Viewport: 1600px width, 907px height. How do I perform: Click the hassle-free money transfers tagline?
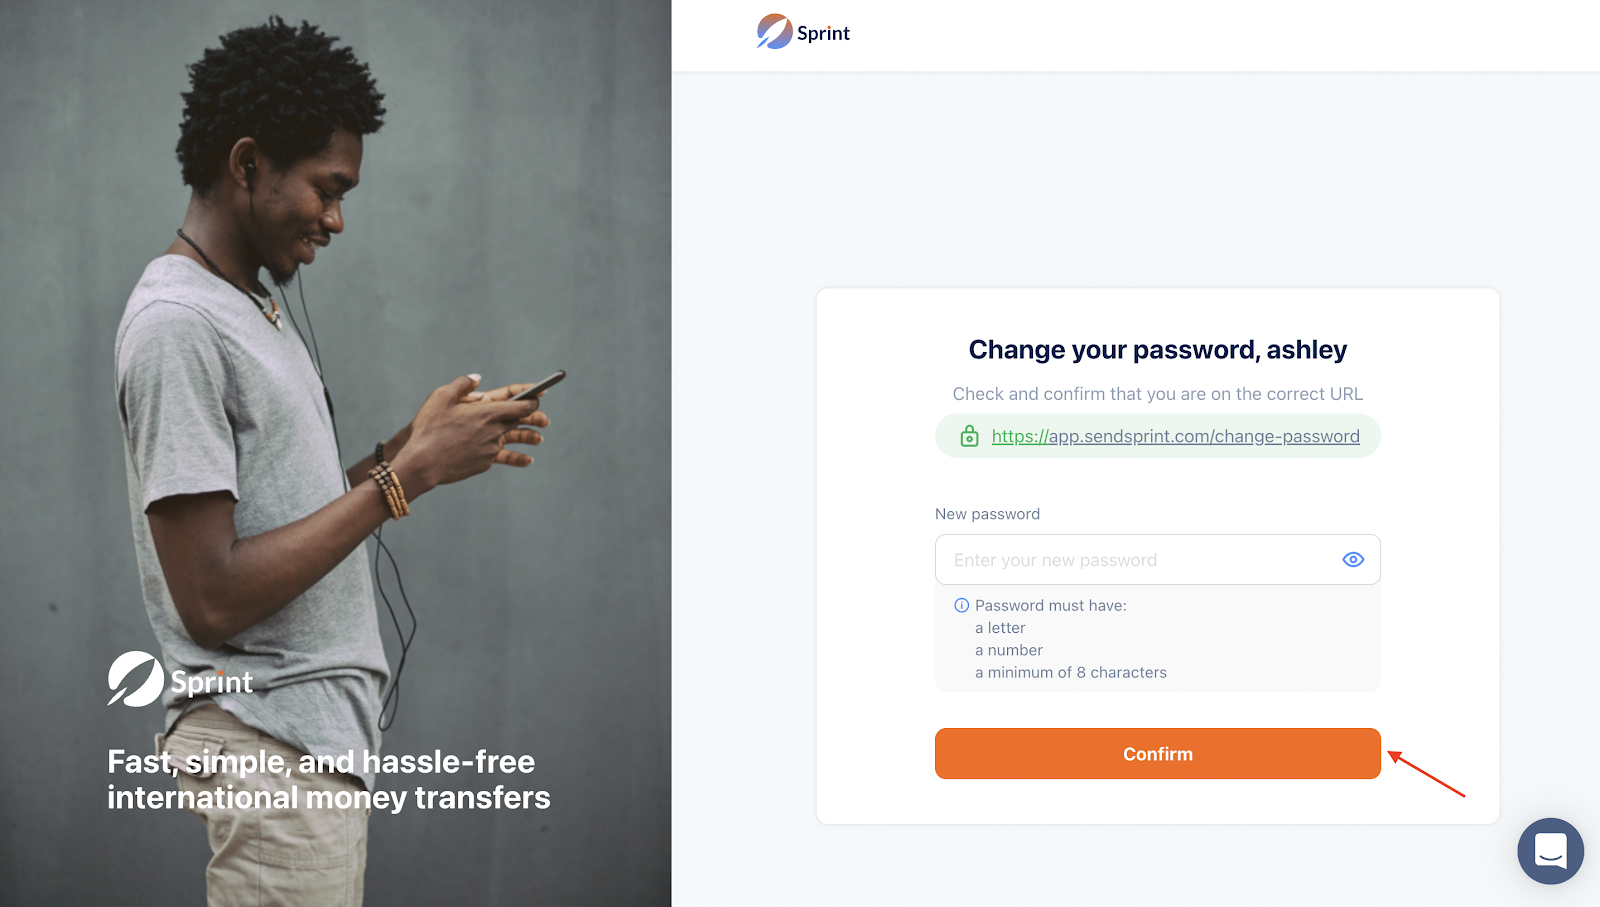coord(329,779)
